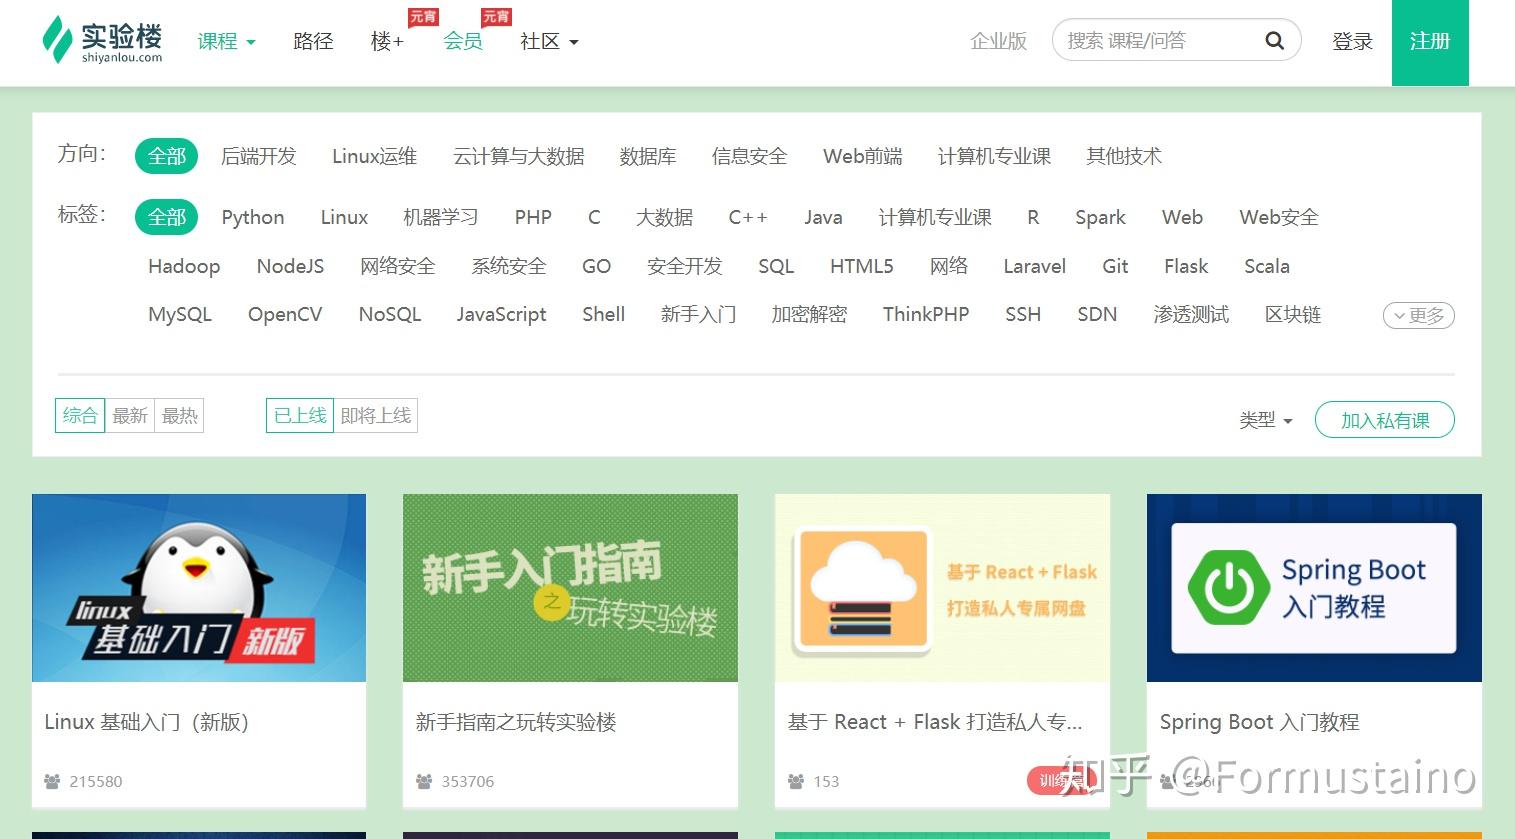
Task: Select the Shell tag
Action: point(604,314)
